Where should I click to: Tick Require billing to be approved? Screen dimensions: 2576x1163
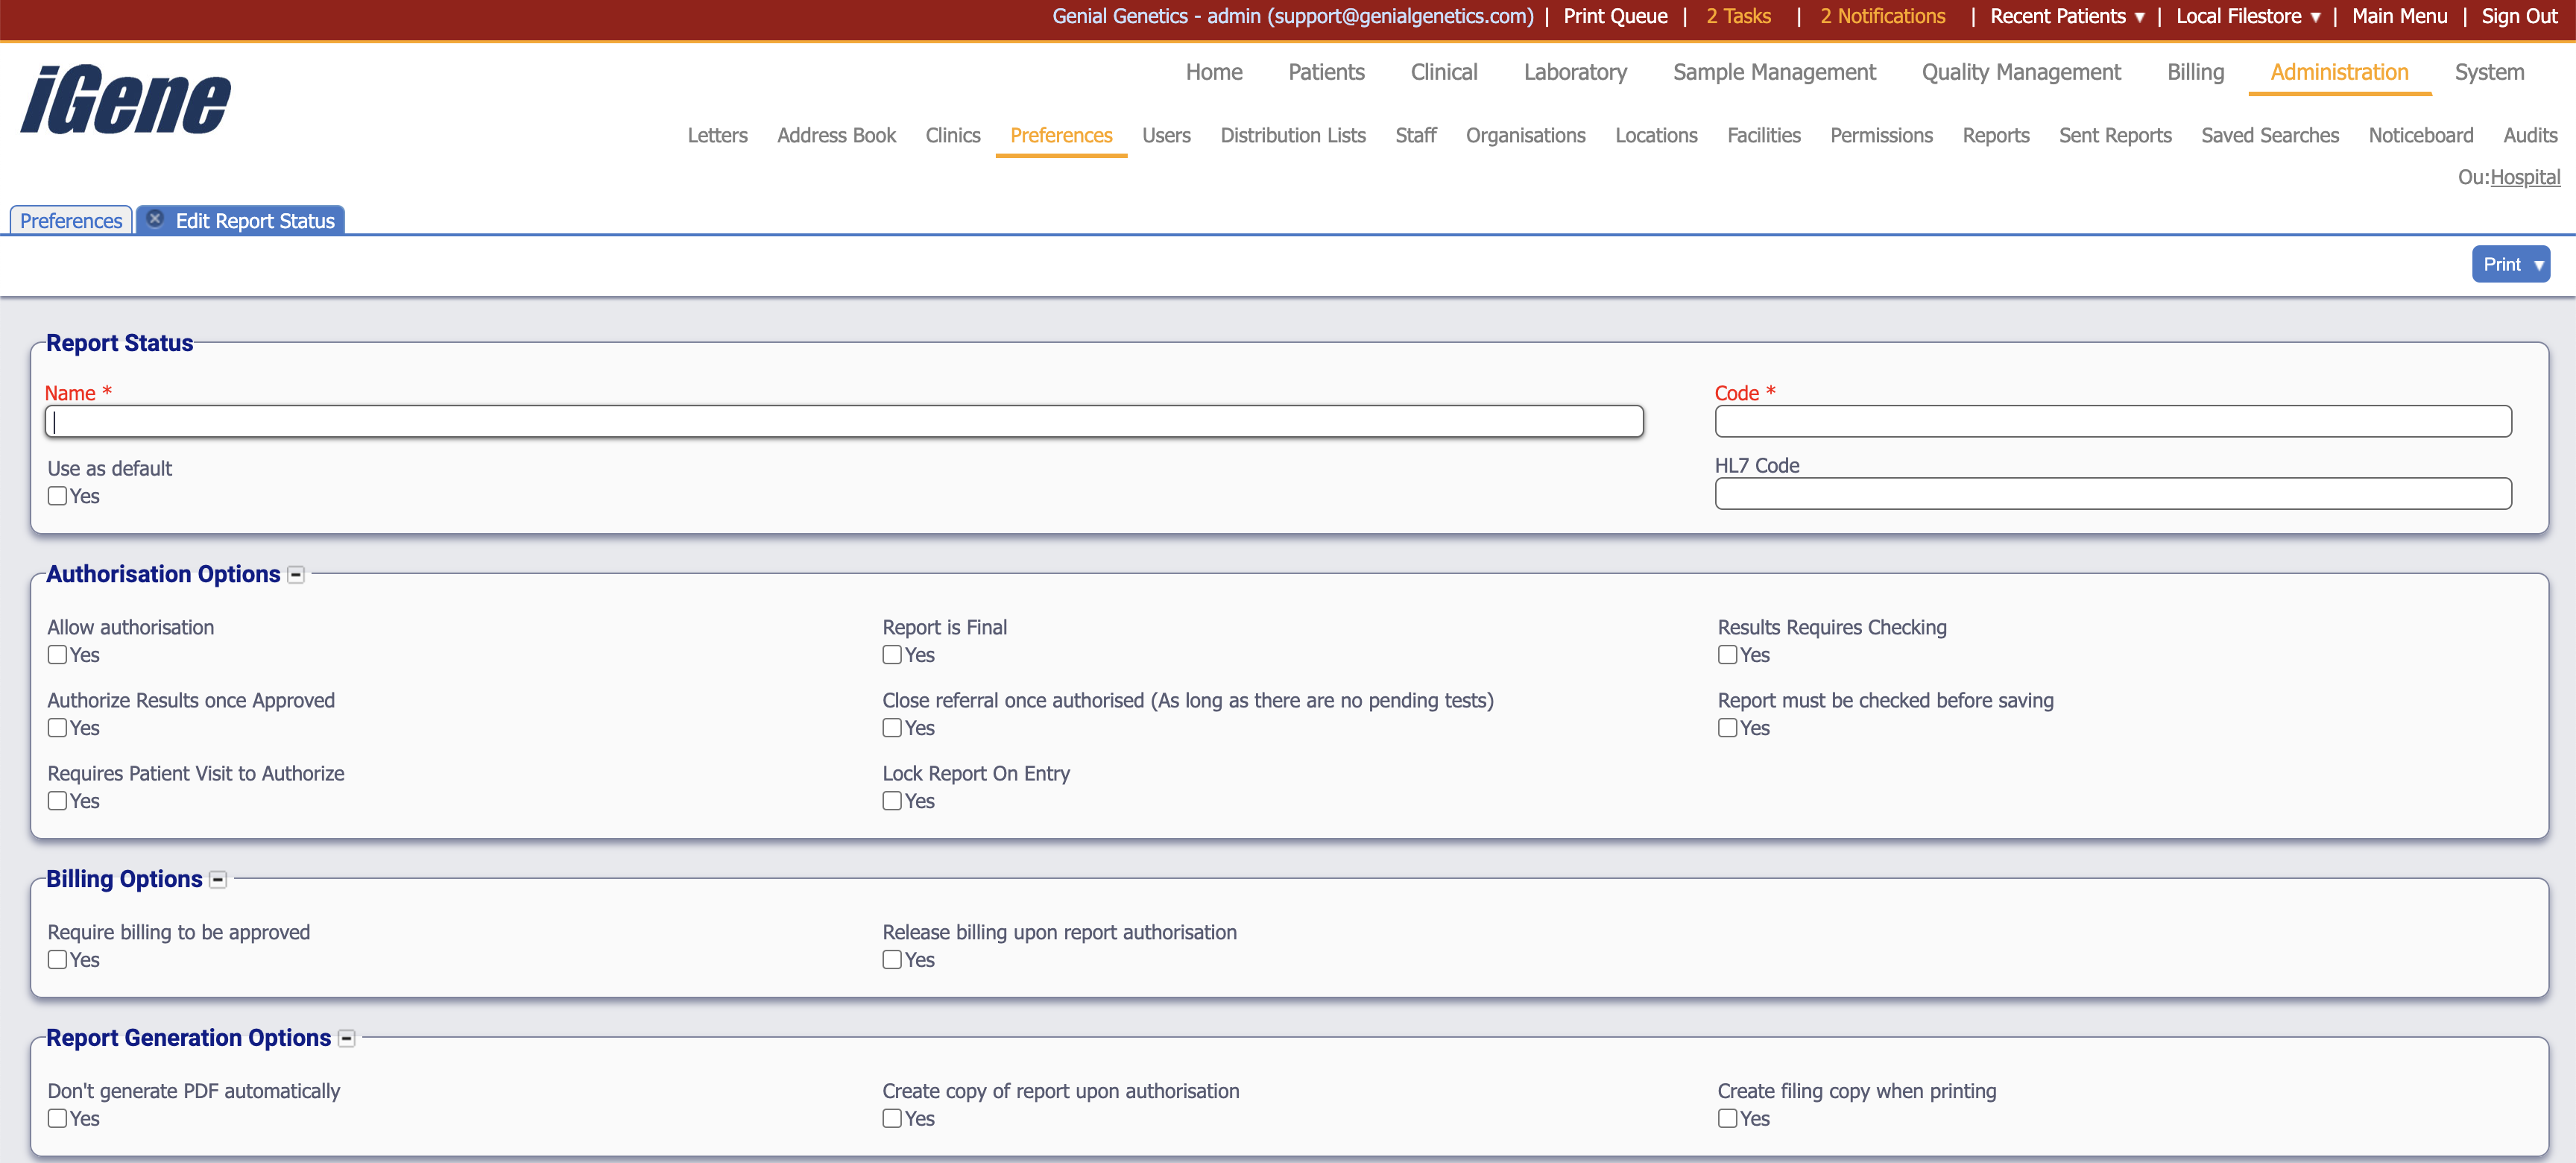tap(58, 960)
